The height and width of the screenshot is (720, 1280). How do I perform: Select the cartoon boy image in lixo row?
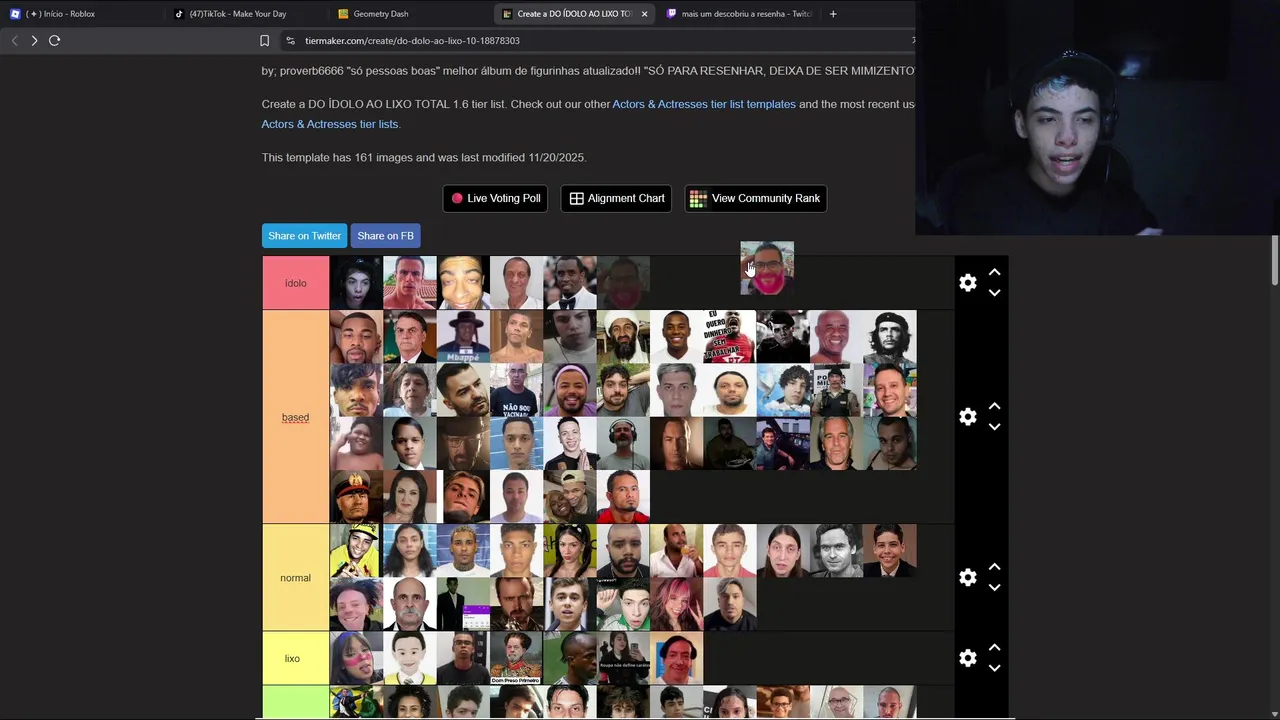tap(410, 658)
